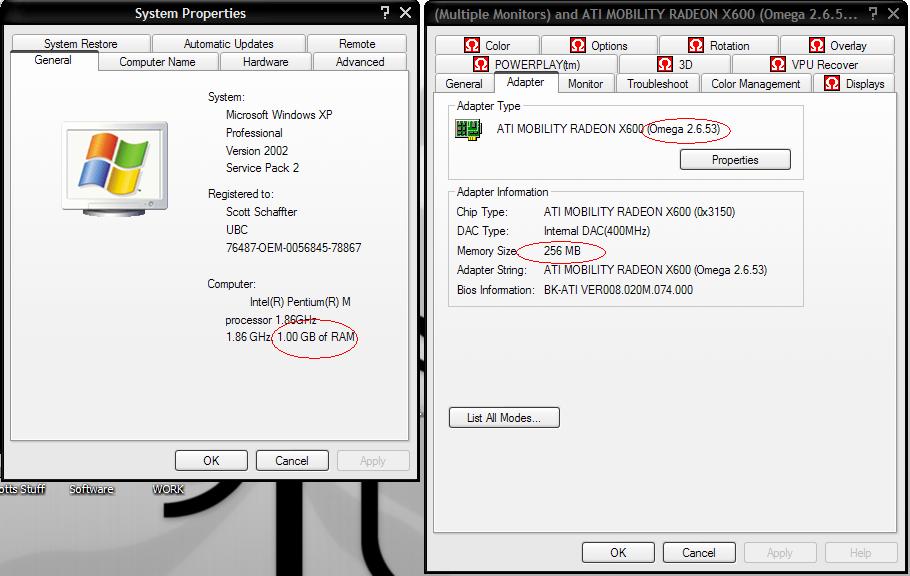Select General tab in System Properties
Image resolution: width=910 pixels, height=576 pixels.
coord(53,60)
